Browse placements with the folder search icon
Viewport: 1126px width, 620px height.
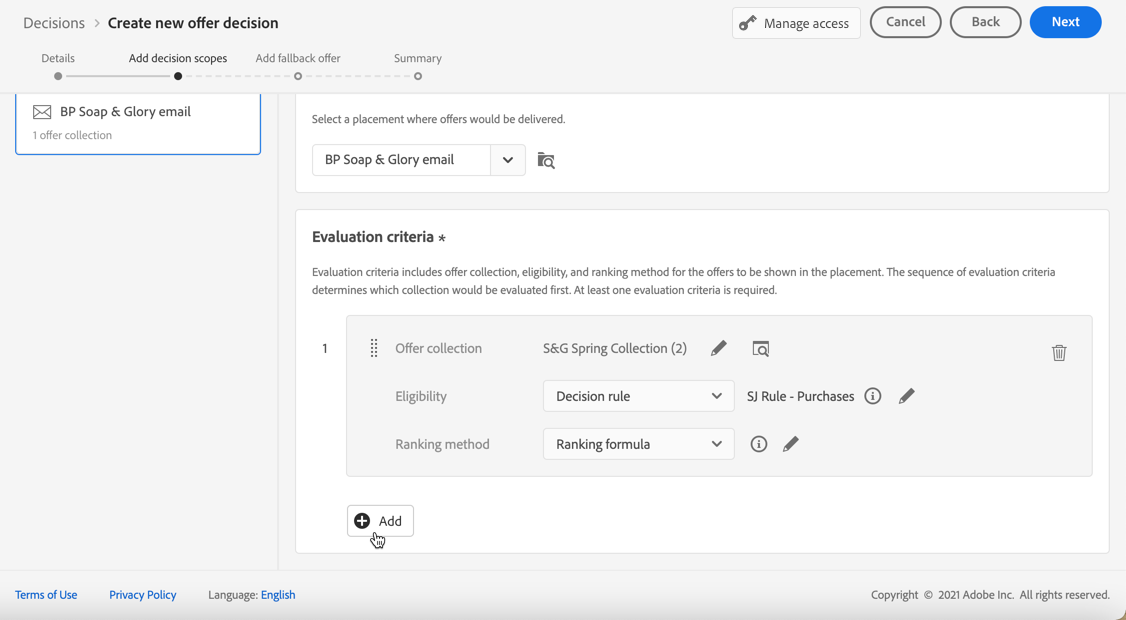546,160
